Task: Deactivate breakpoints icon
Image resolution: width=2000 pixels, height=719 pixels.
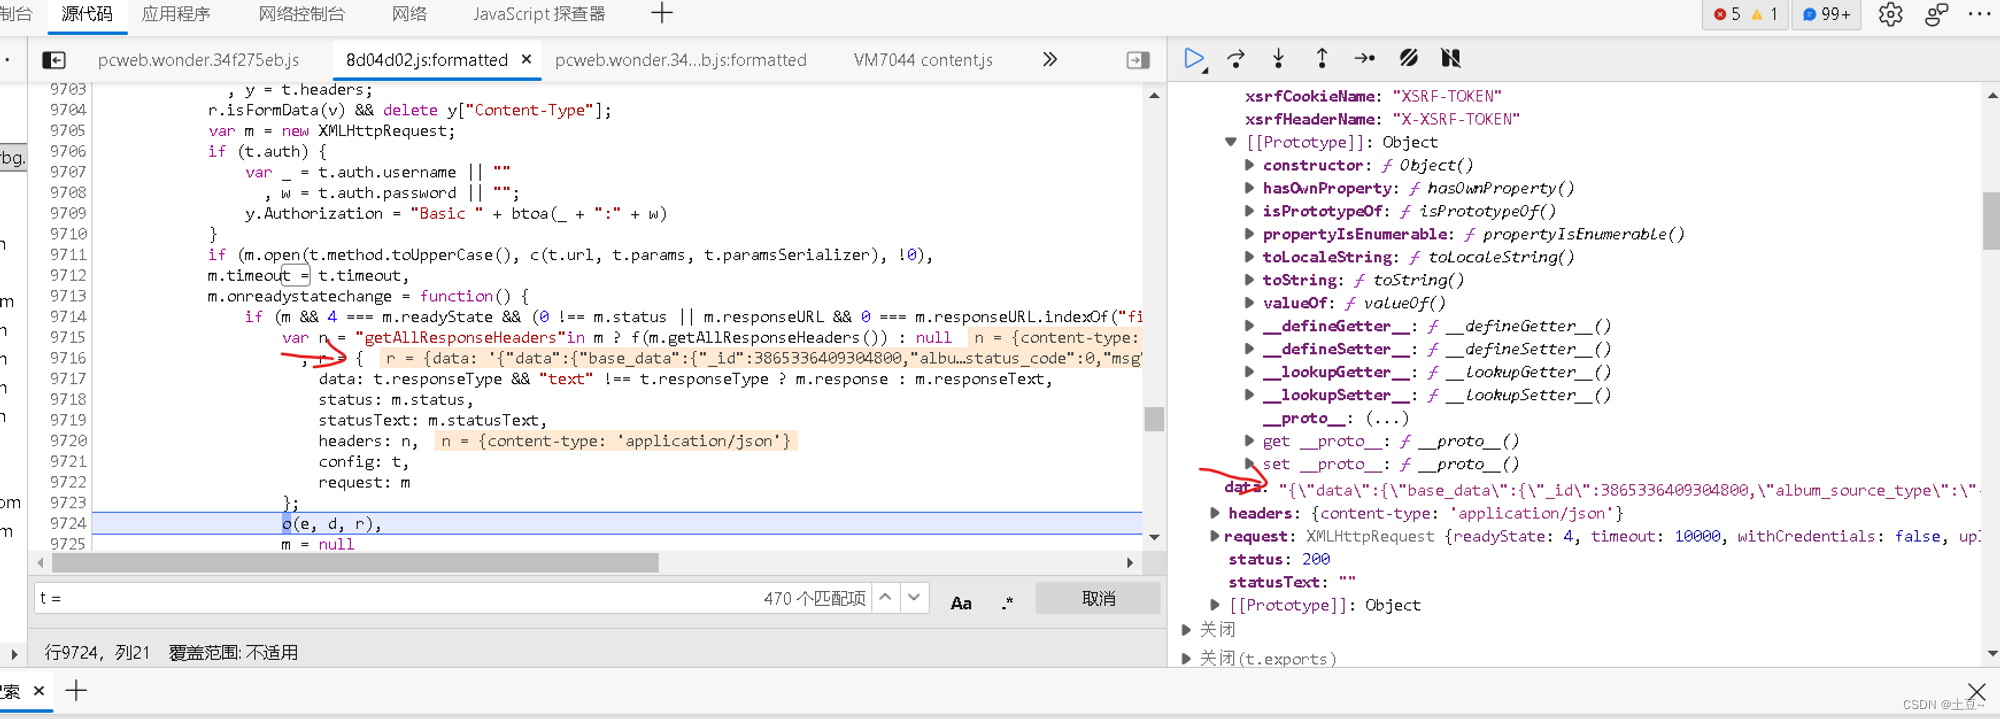Action: pos(1409,59)
